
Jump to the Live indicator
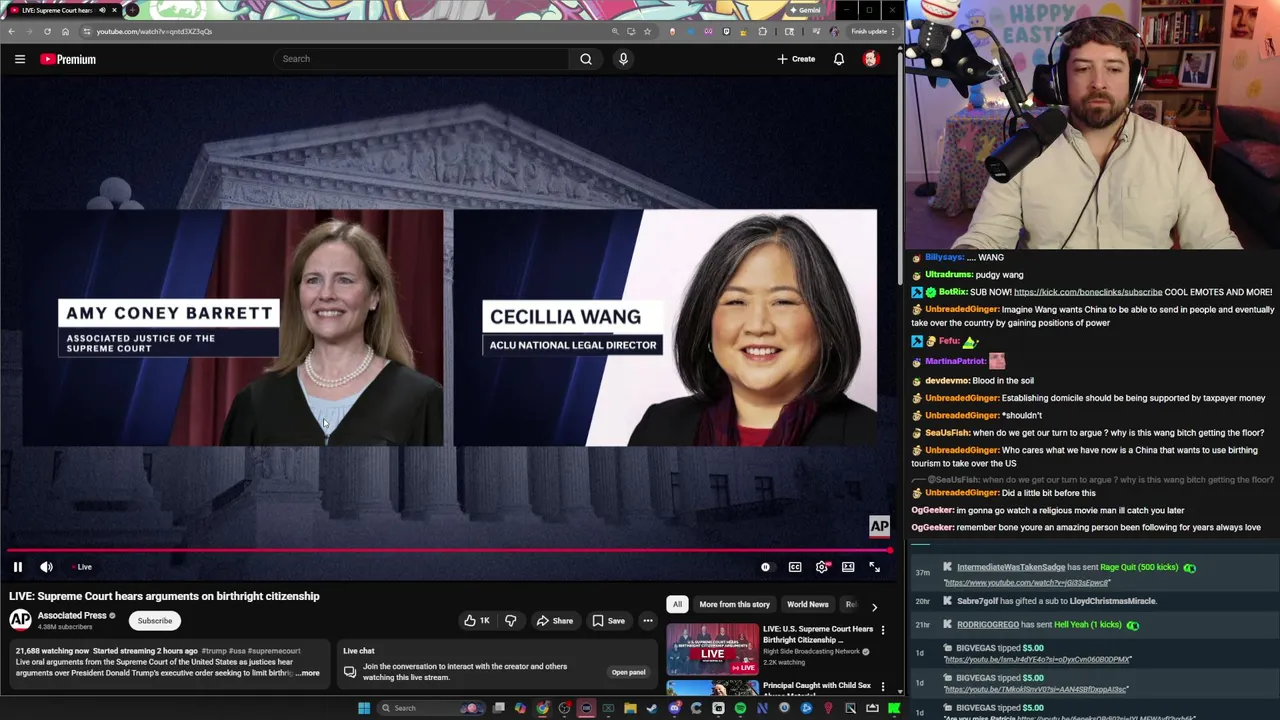(x=82, y=567)
